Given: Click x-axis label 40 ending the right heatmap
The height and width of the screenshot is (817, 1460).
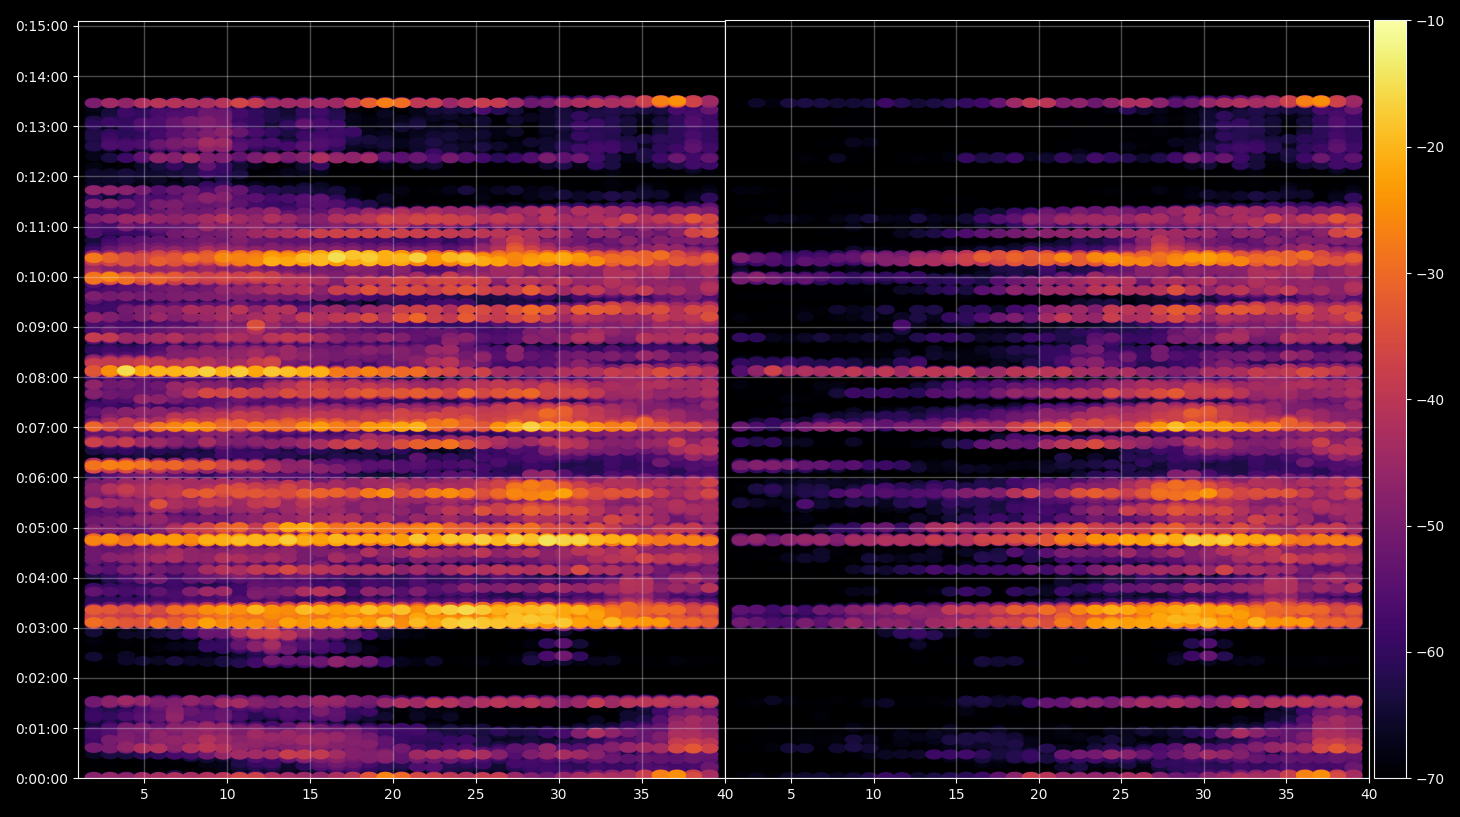Looking at the screenshot, I should click(1369, 795).
